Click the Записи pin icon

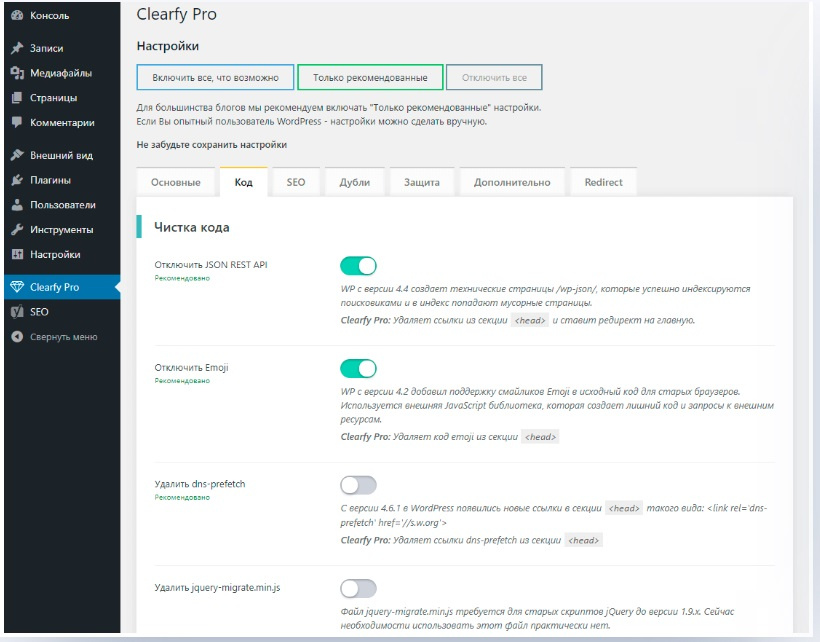17,48
